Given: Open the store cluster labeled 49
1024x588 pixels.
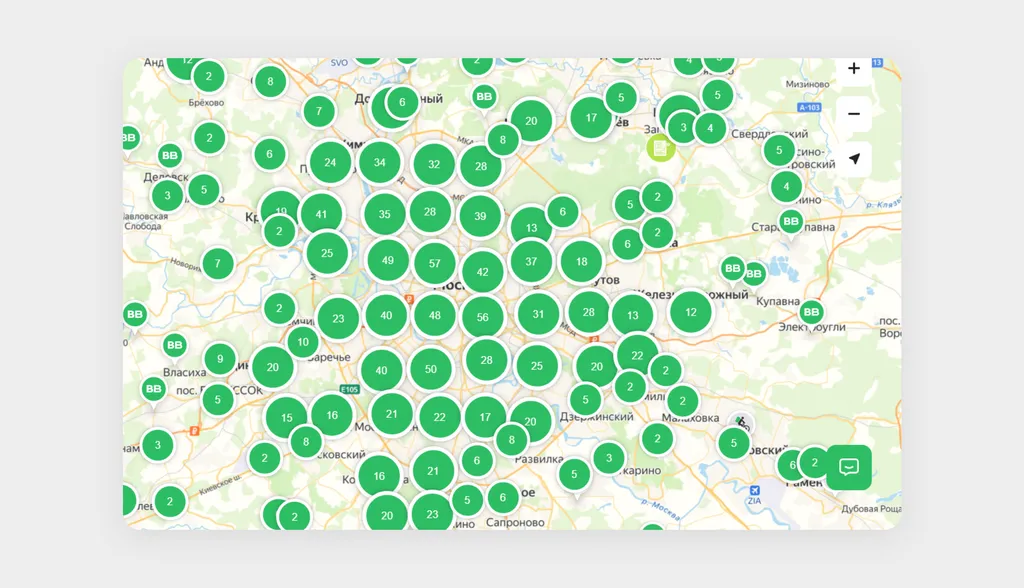Looking at the screenshot, I should coord(388,260).
